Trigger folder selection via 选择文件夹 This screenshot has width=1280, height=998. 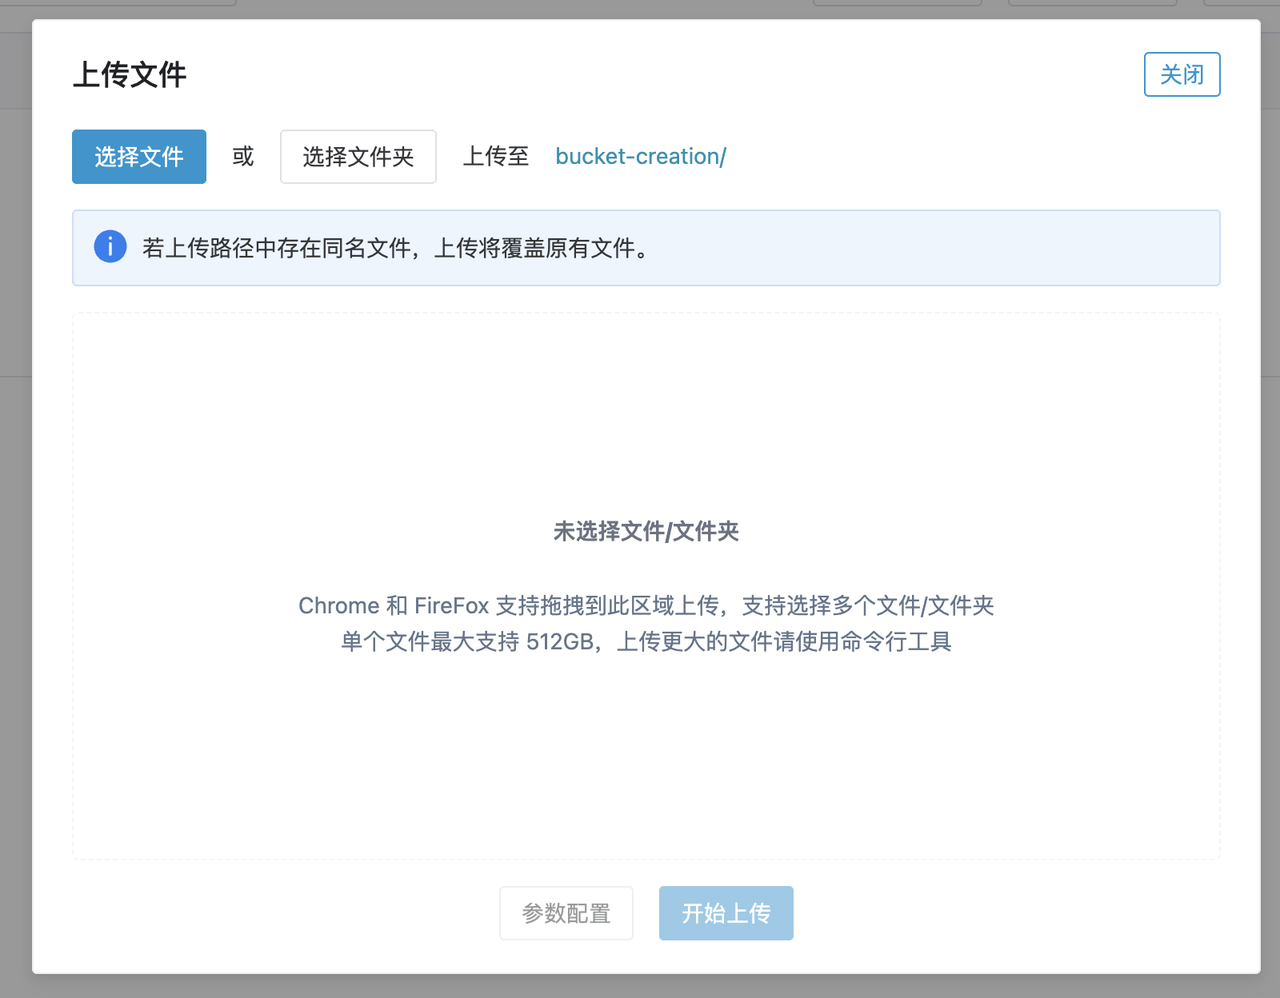click(357, 156)
